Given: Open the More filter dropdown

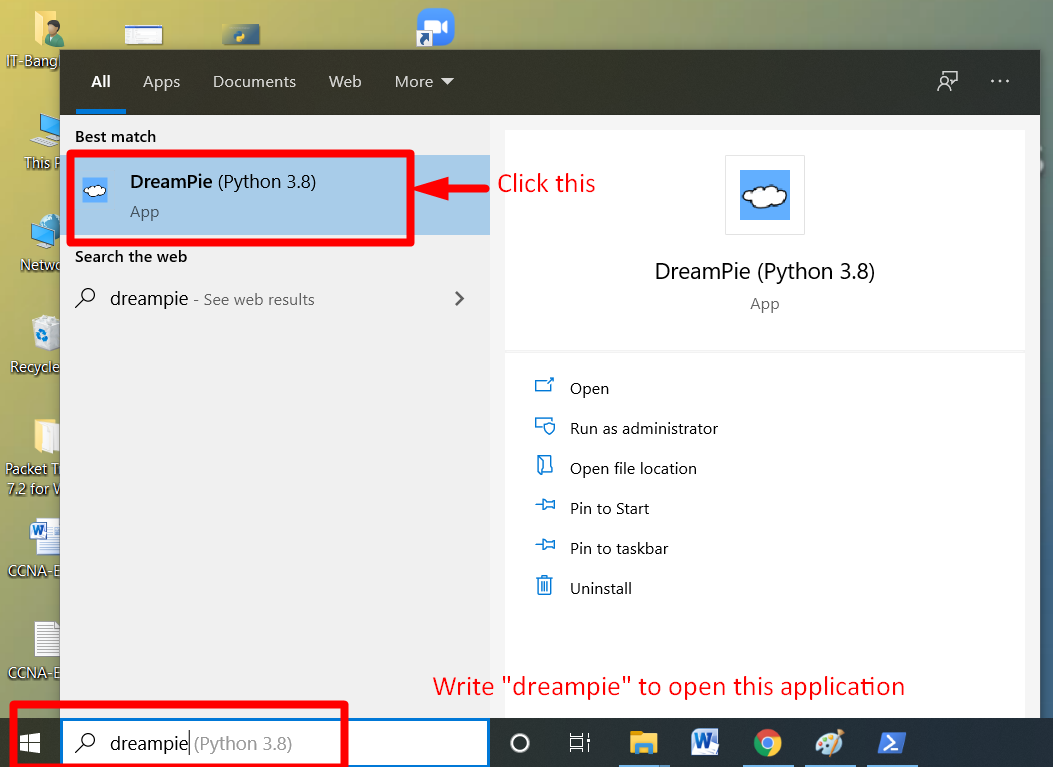Looking at the screenshot, I should 423,81.
